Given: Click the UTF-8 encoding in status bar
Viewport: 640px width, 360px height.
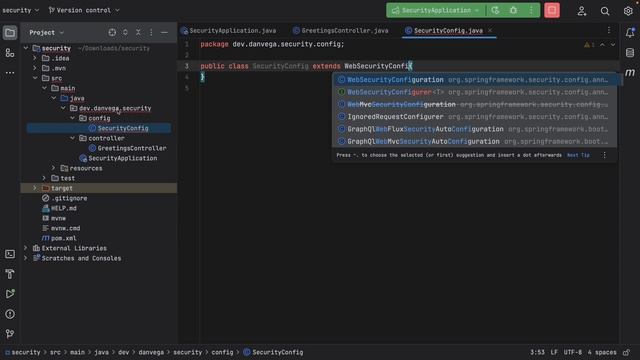Looking at the screenshot, I should (x=573, y=352).
